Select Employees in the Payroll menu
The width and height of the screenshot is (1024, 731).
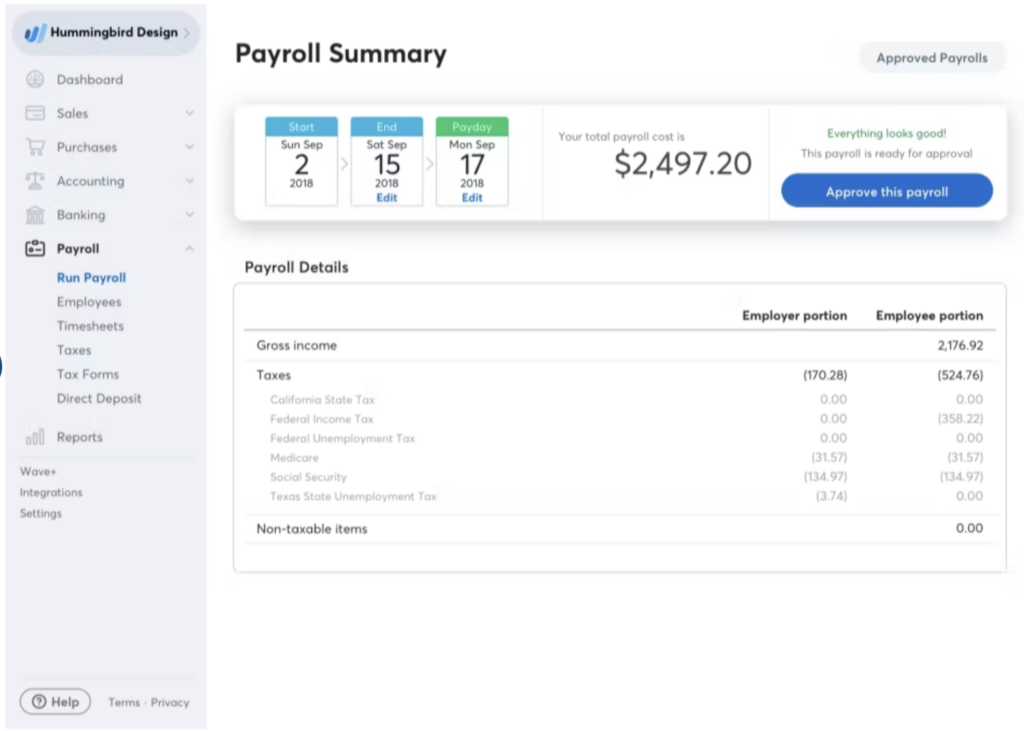coord(91,301)
